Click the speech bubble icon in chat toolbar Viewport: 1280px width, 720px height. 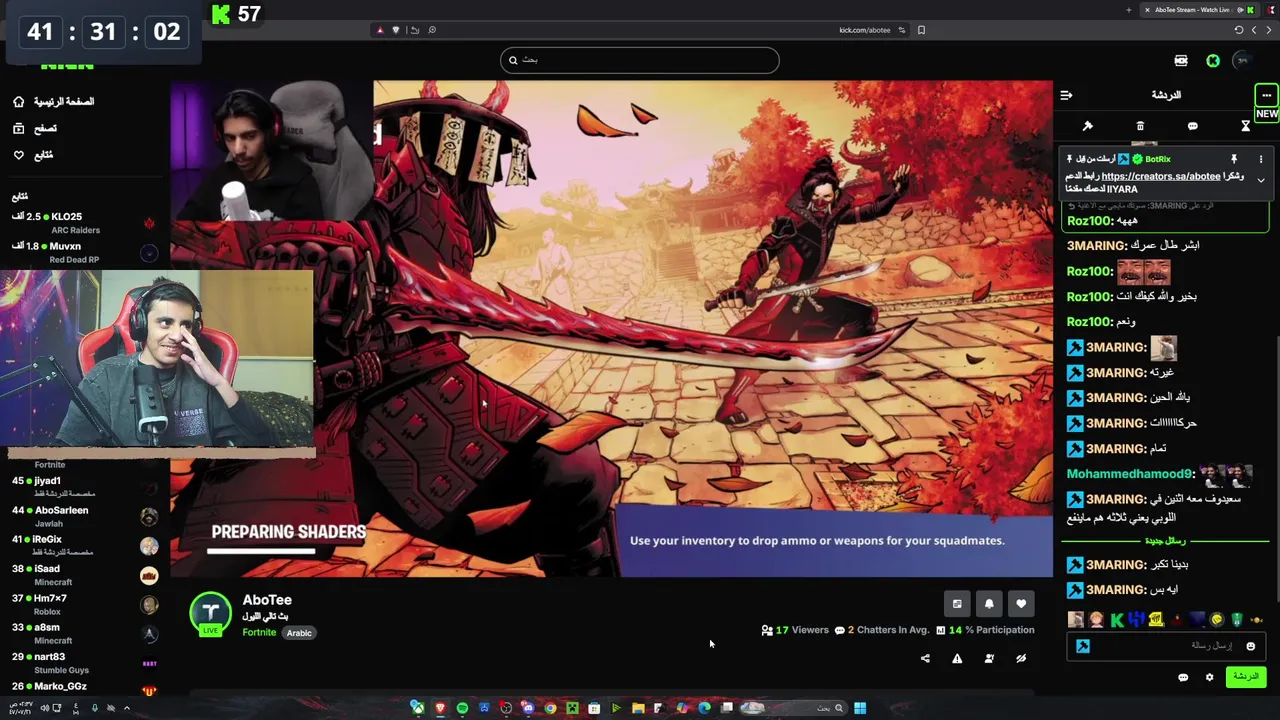1192,126
